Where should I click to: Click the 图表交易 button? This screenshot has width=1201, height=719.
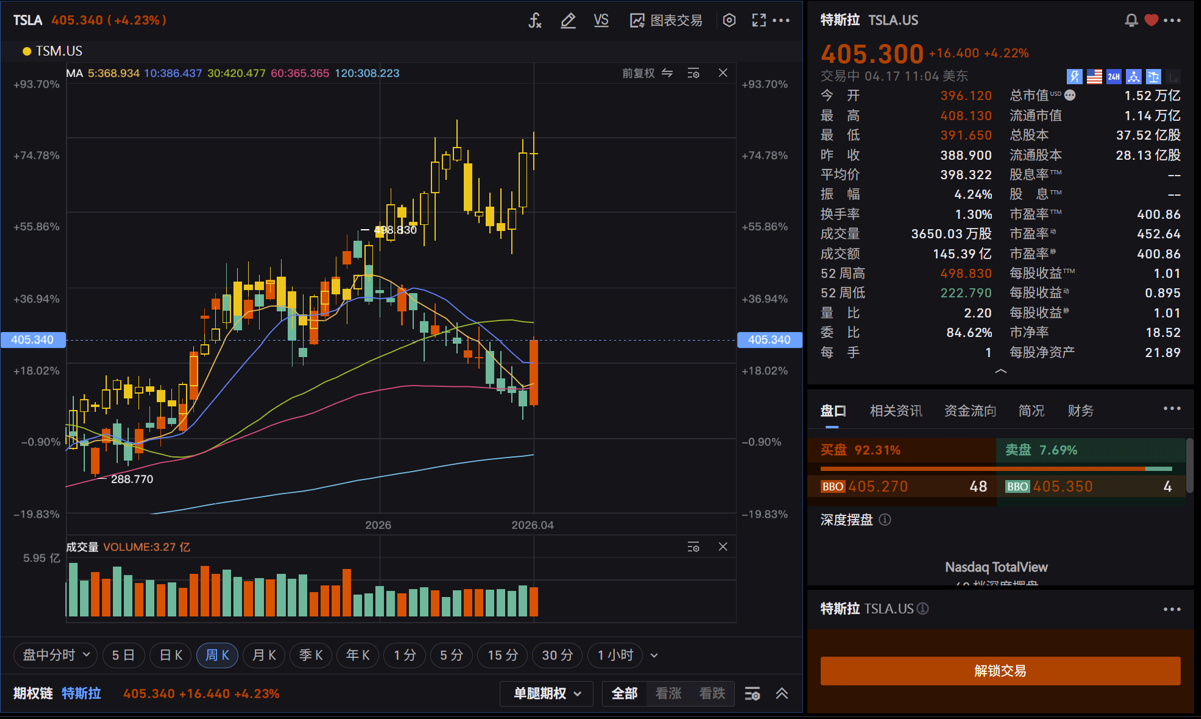[x=666, y=20]
